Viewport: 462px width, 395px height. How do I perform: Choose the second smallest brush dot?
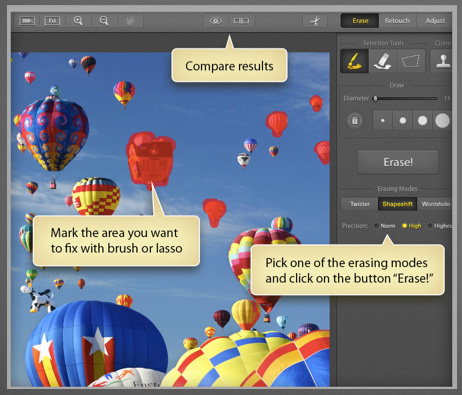pyautogui.click(x=403, y=121)
